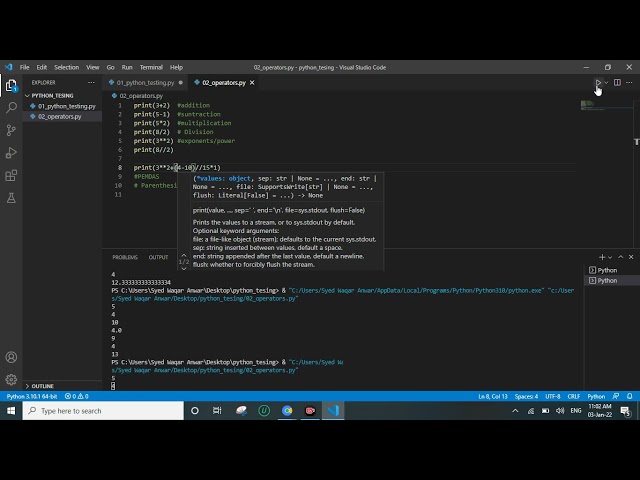Open Task View on taskbar
The height and width of the screenshot is (480, 640).
click(217, 411)
